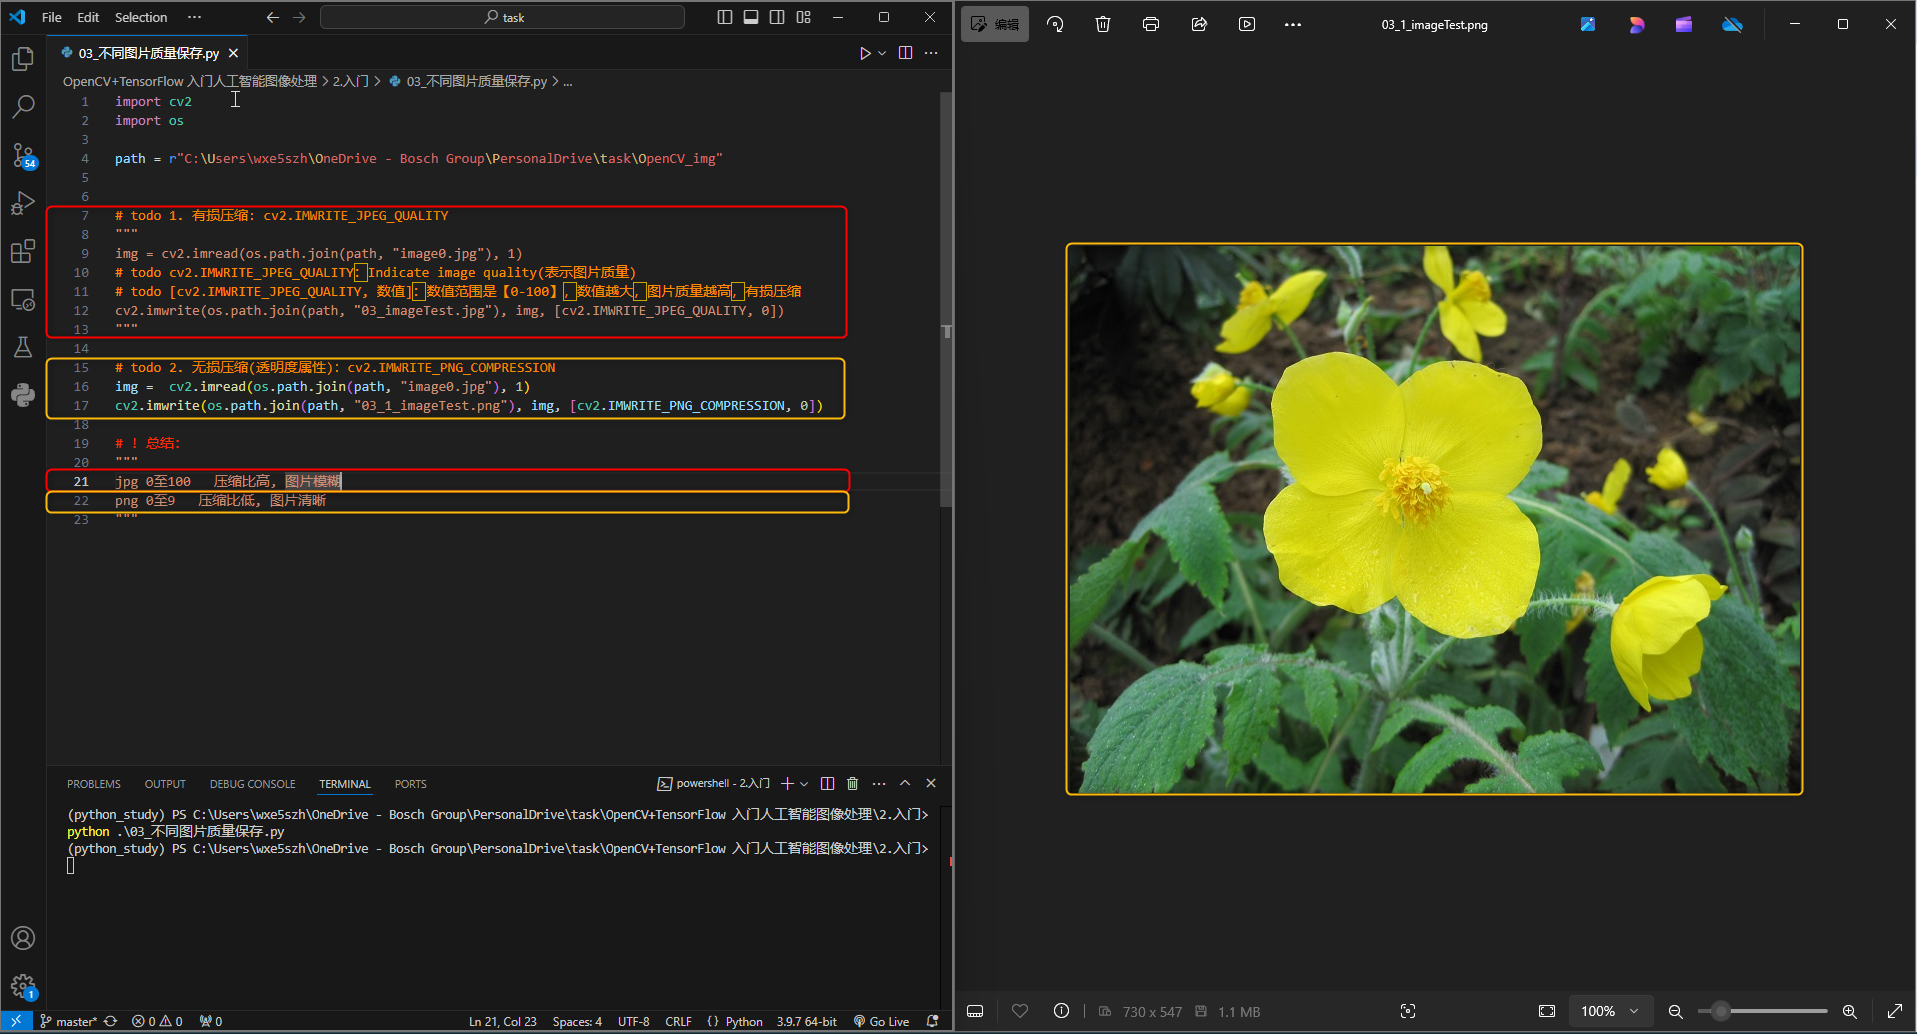Toggle the bottom panel layout button
This screenshot has height=1034, width=1917.
tap(751, 17)
